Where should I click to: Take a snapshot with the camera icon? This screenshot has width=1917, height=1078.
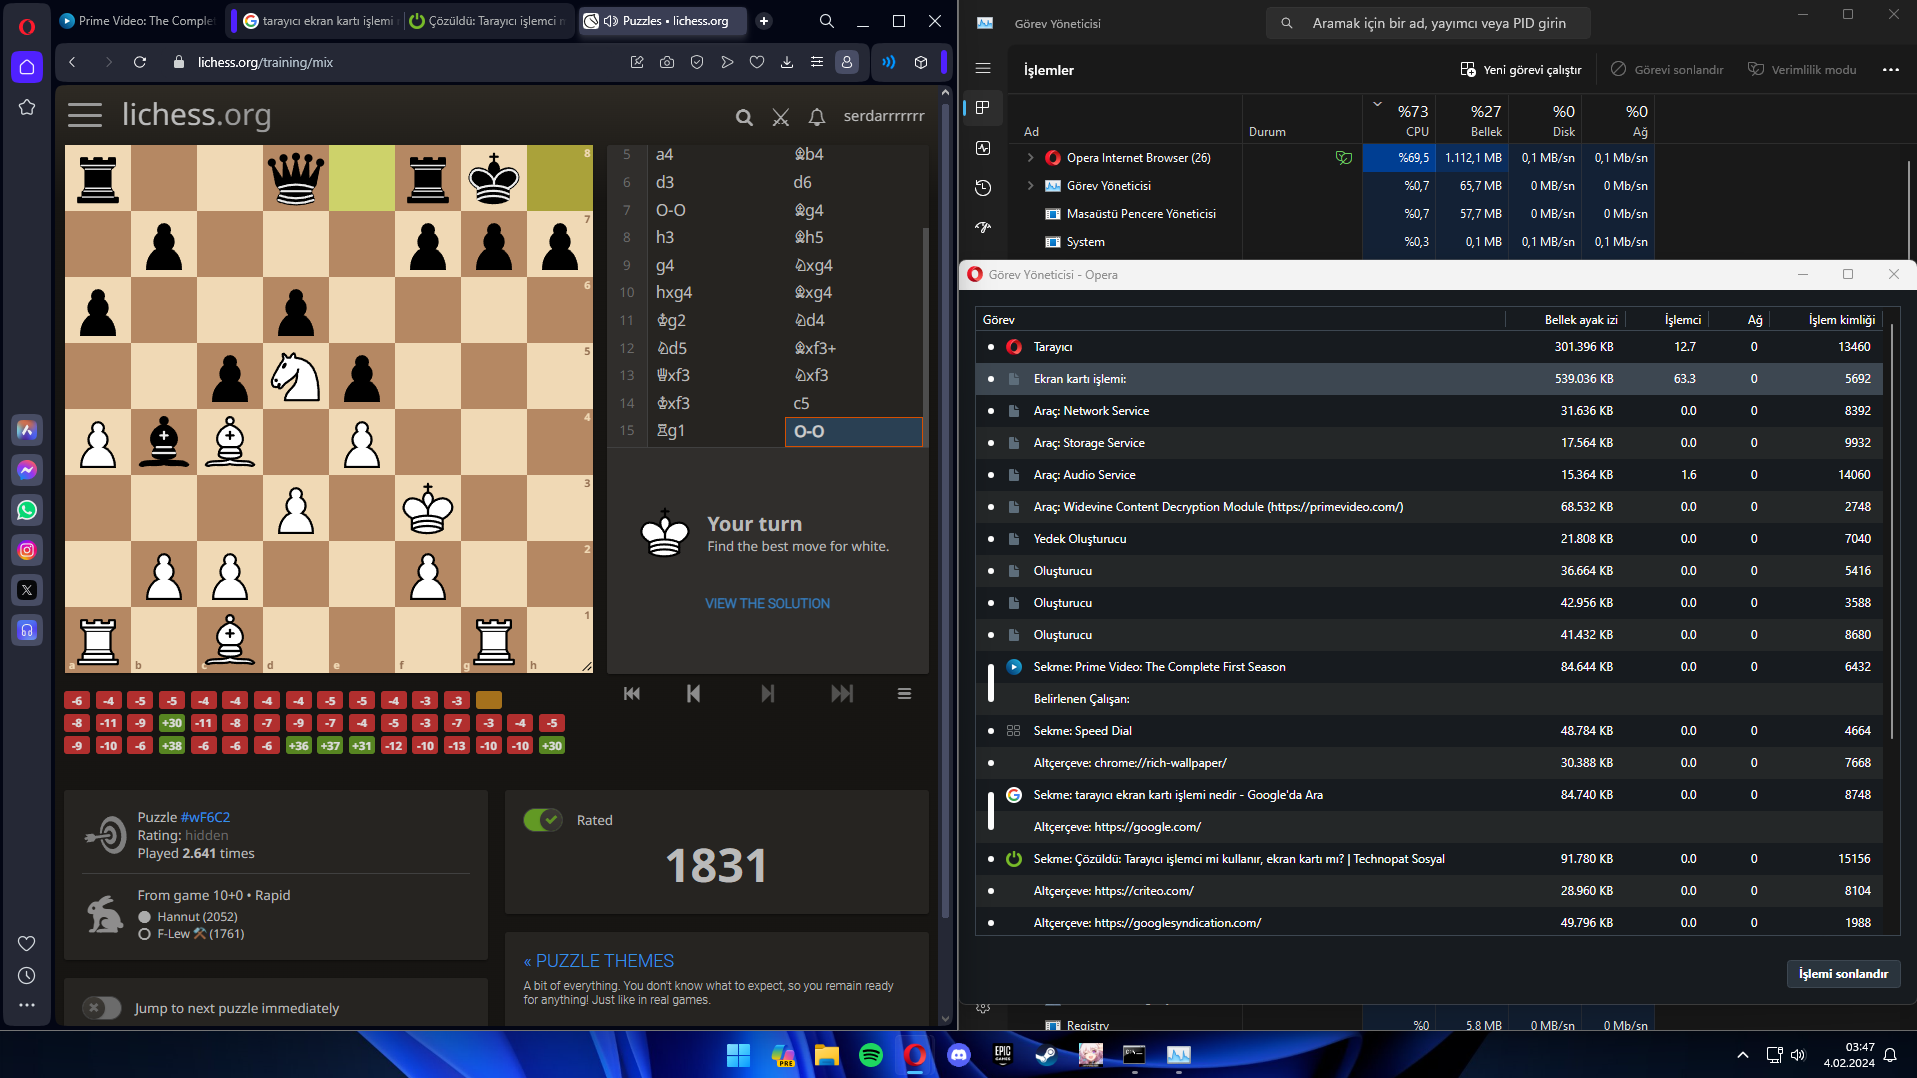pyautogui.click(x=667, y=62)
